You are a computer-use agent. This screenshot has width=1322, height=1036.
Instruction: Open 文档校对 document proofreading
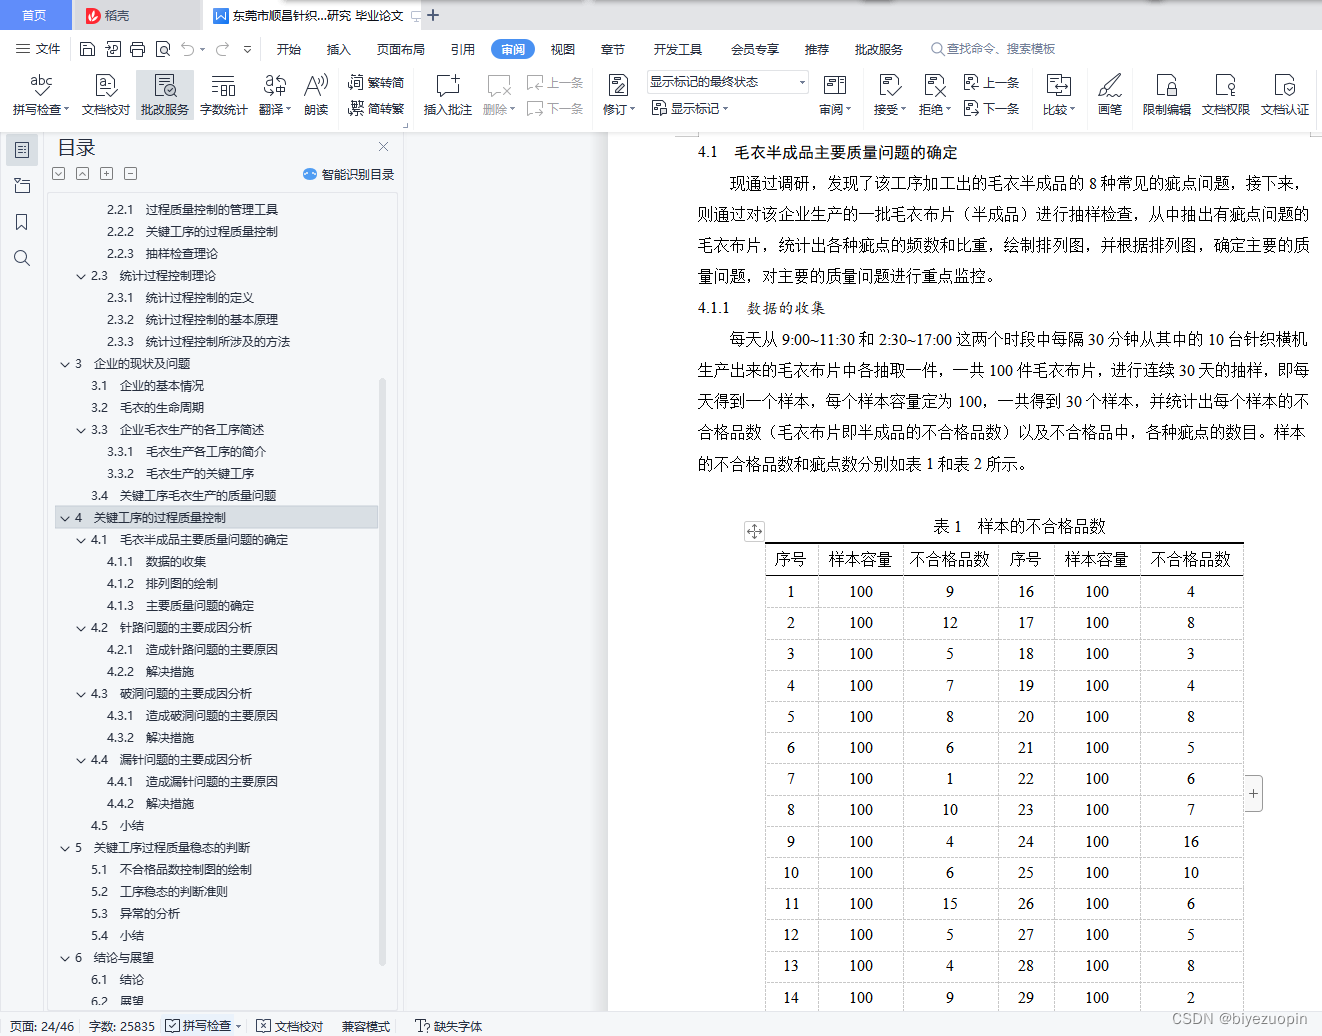click(x=105, y=95)
